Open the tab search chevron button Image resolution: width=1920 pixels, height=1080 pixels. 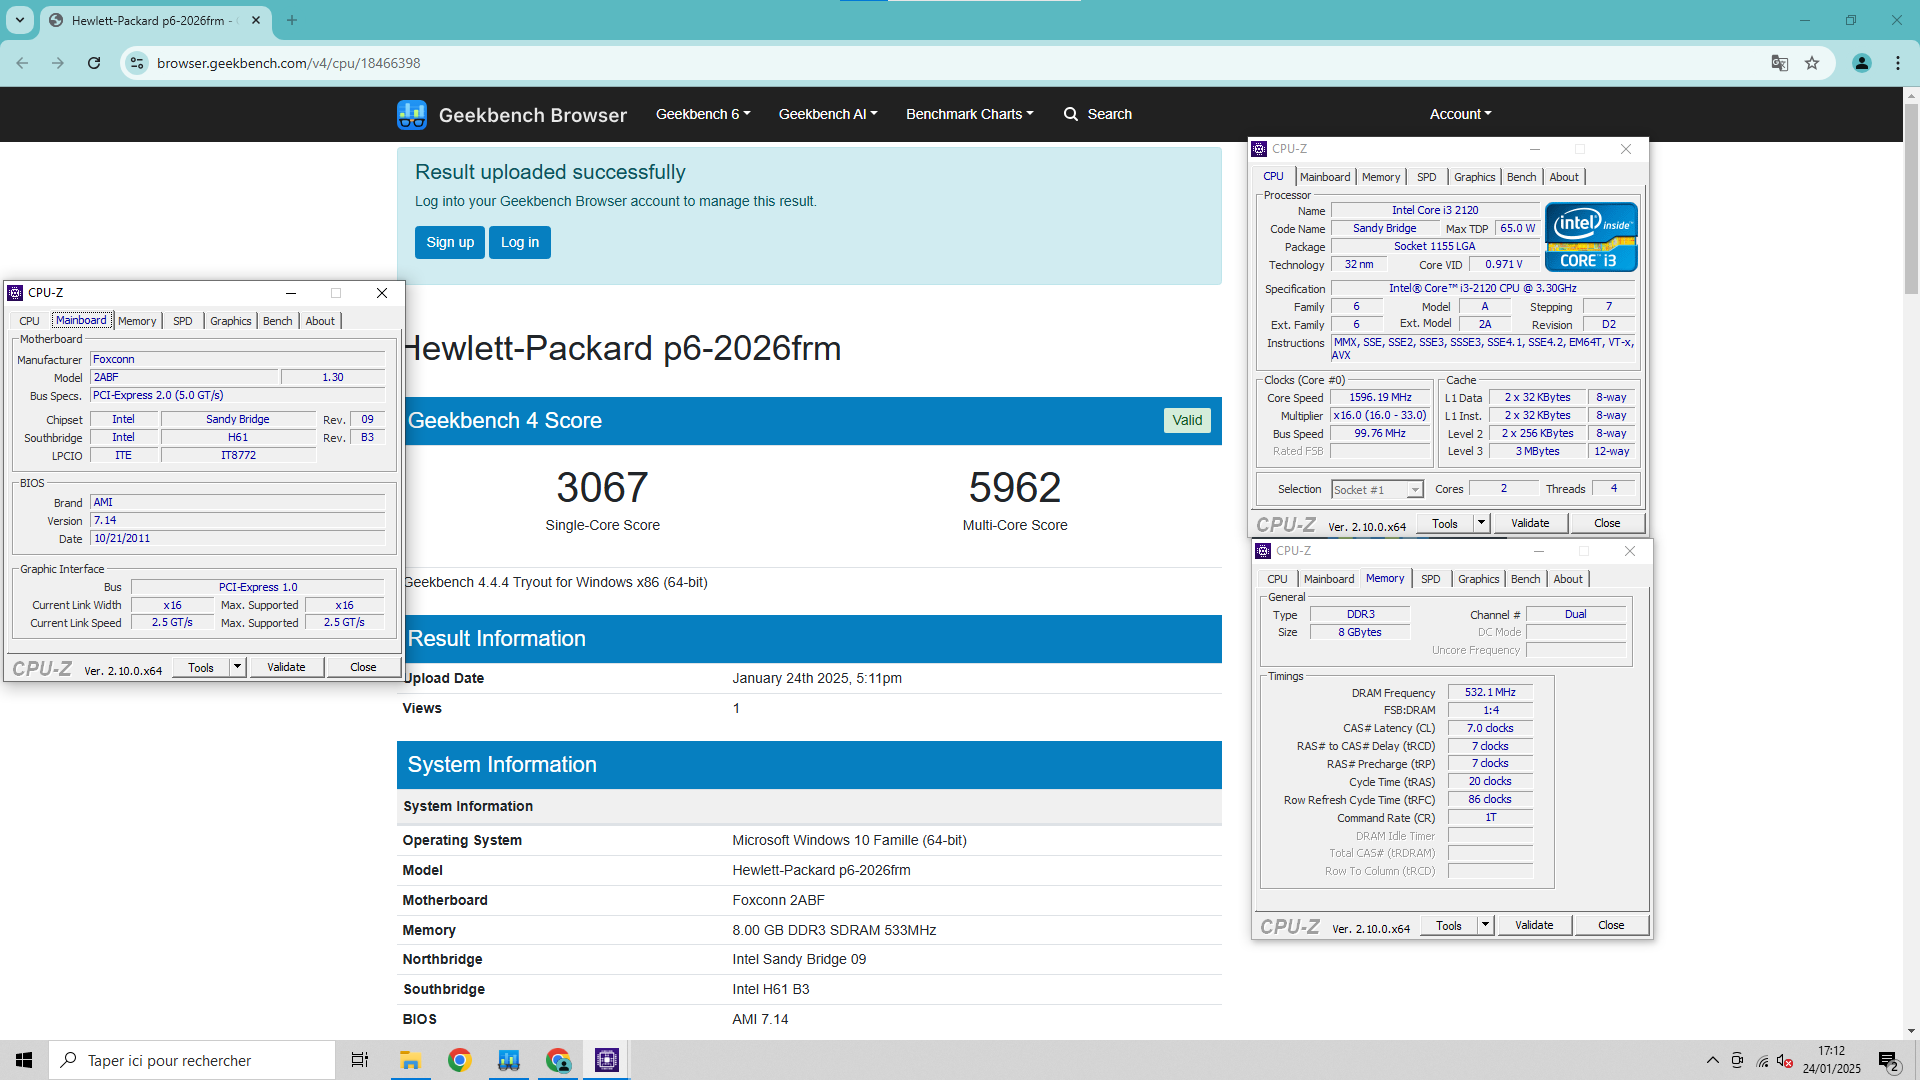pos(20,20)
